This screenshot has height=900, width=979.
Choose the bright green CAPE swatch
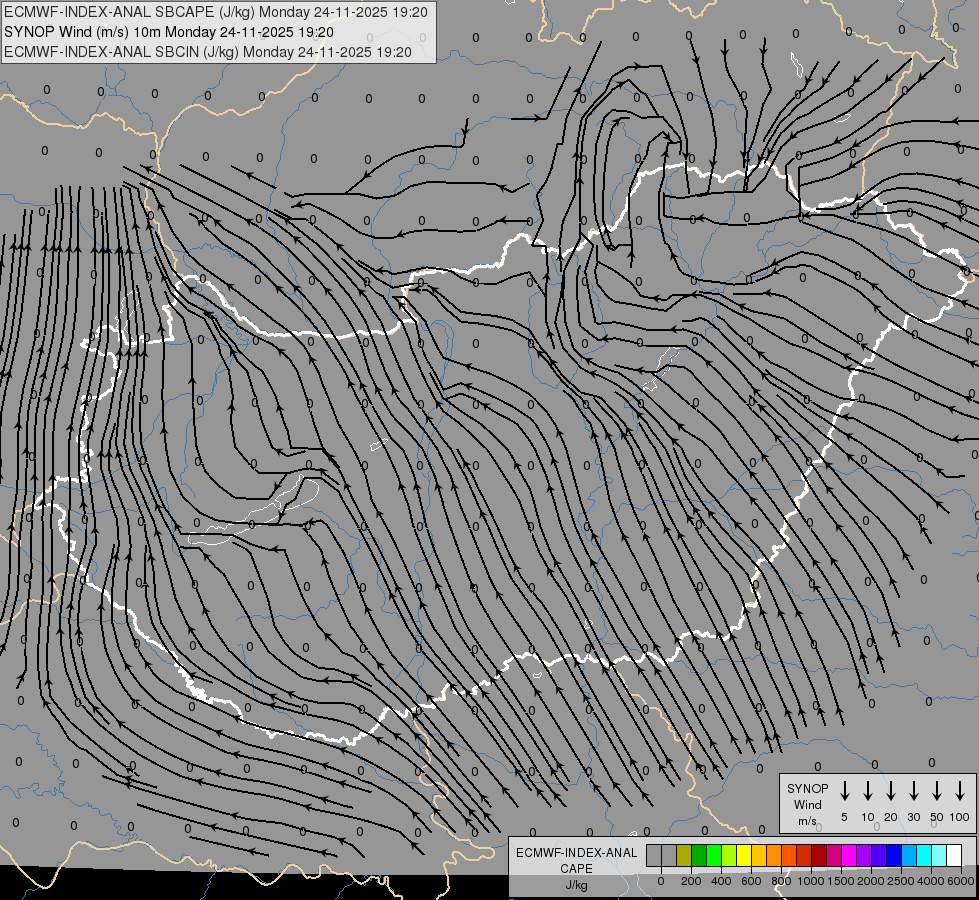coord(714,855)
